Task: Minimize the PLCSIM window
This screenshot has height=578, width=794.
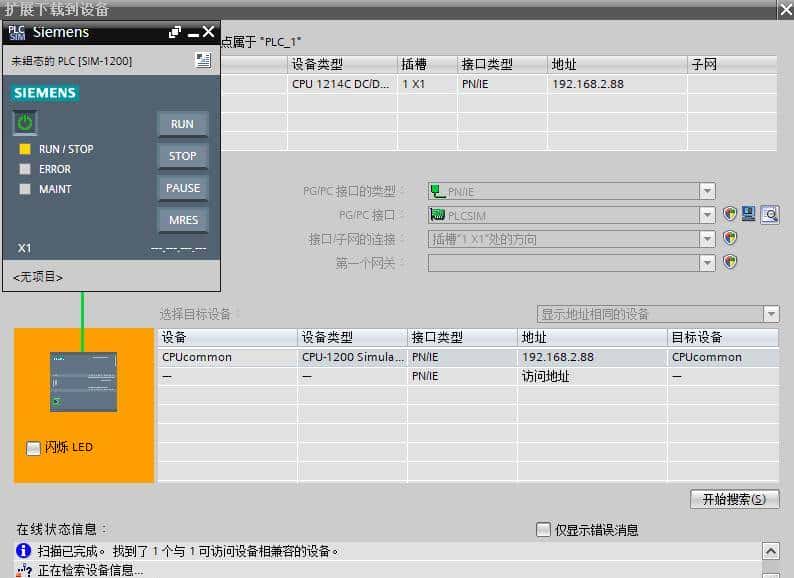Action: [193, 33]
